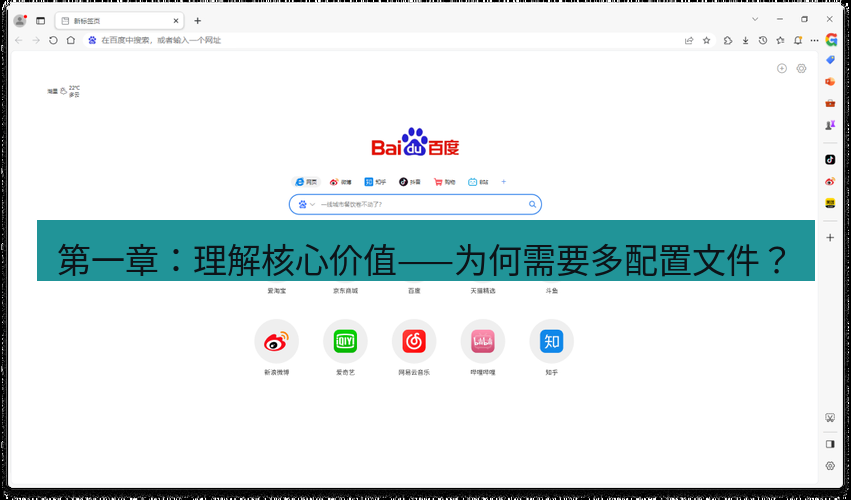Viewport: 851px width, 500px height.
Task: Refresh the page
Action: point(53,40)
